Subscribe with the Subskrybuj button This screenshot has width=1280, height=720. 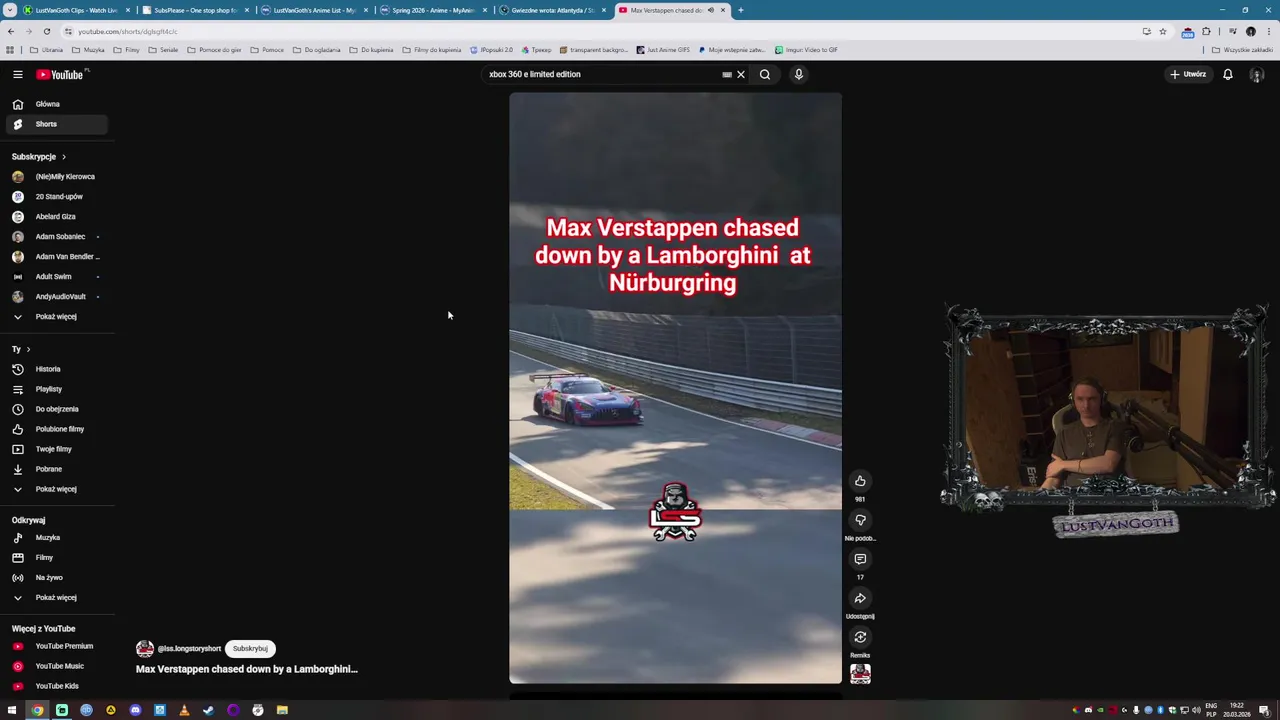tap(250, 648)
